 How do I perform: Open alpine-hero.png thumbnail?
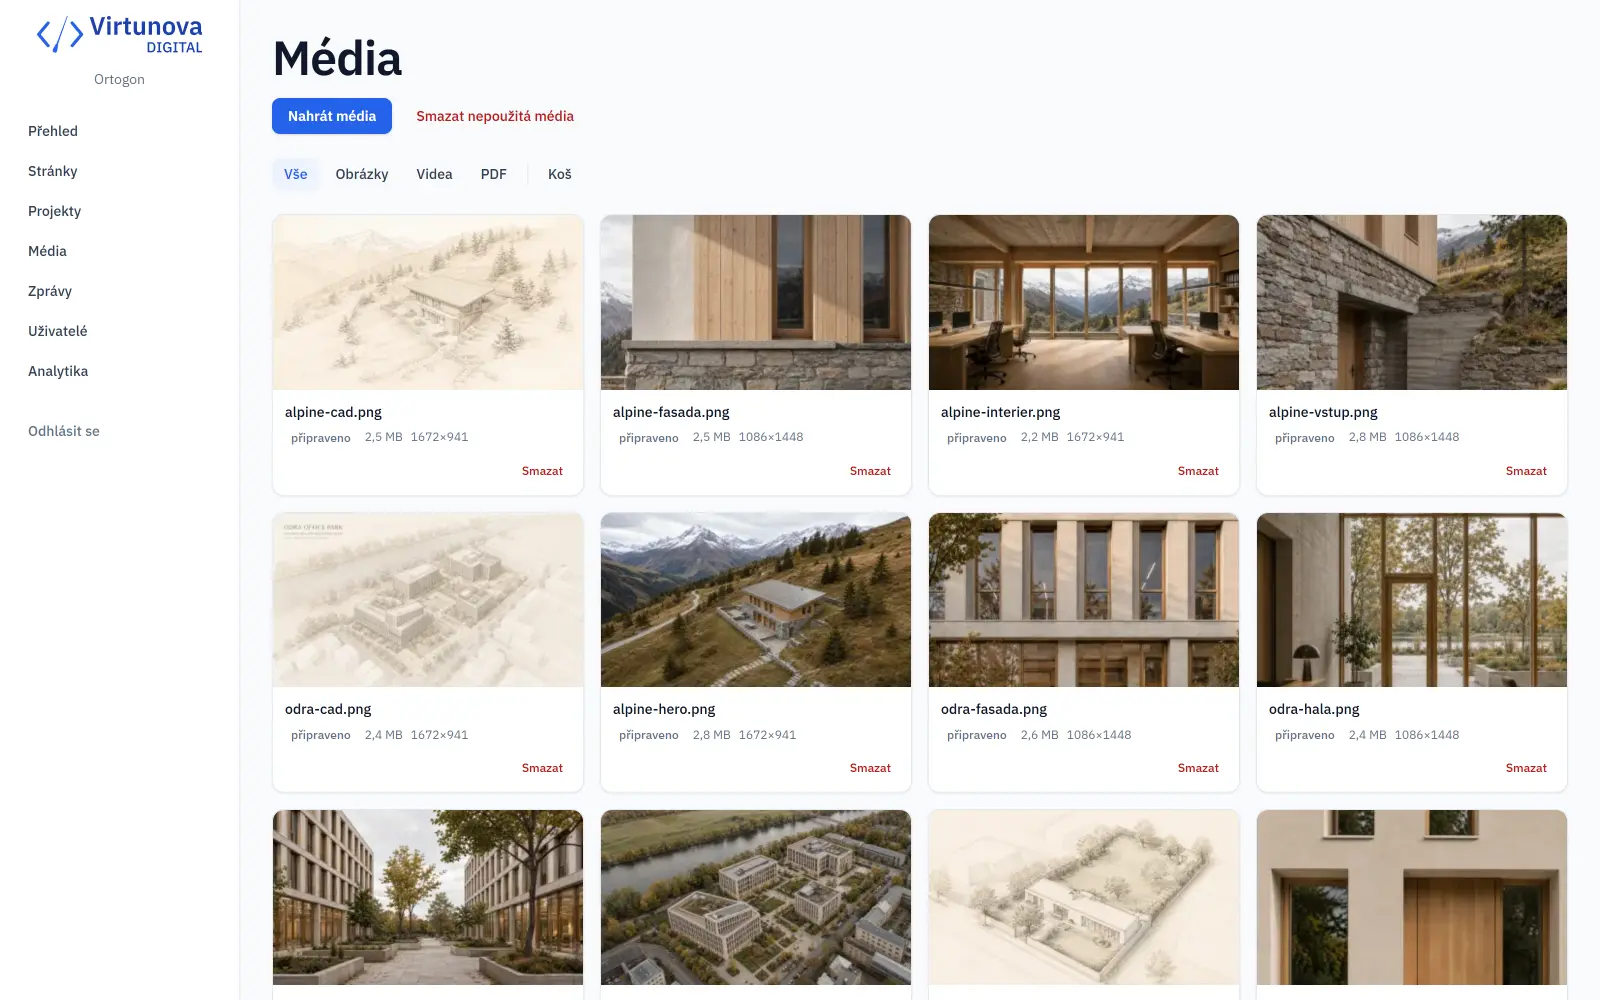click(756, 600)
